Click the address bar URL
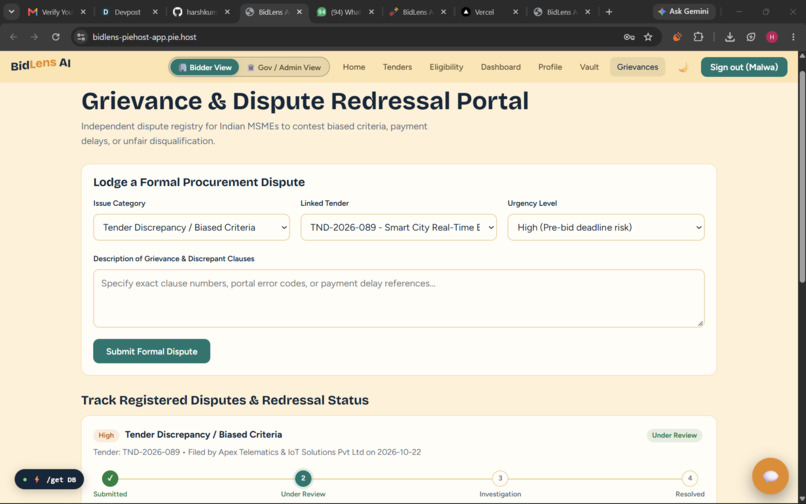Screen dimensions: 806x504 pyautogui.click(x=144, y=37)
